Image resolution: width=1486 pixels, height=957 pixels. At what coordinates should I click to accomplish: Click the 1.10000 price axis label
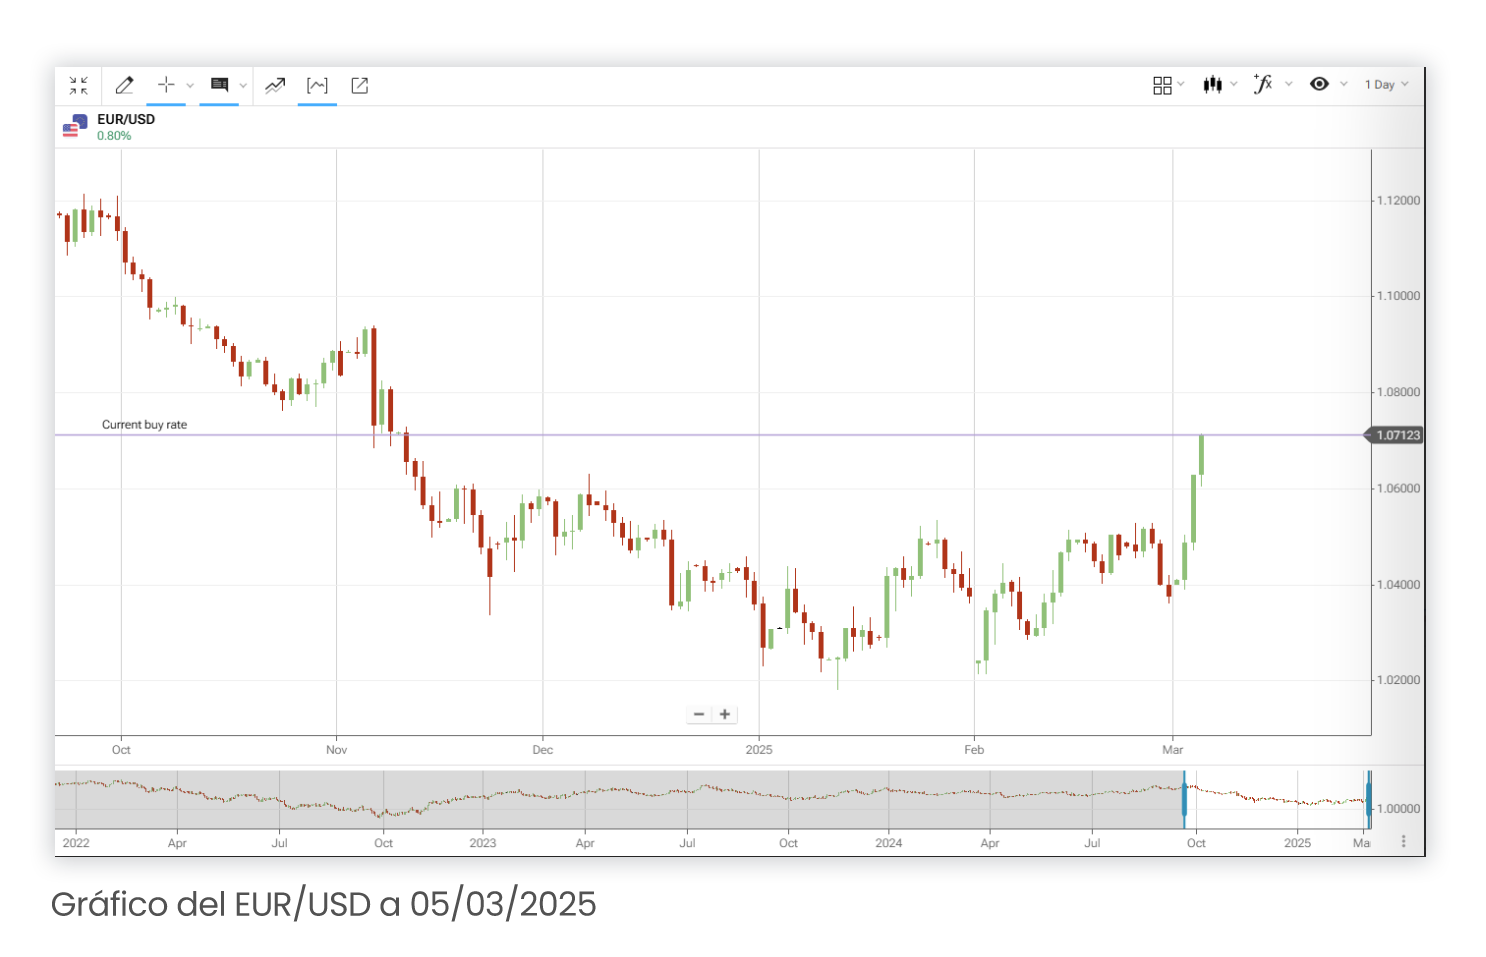click(1398, 296)
